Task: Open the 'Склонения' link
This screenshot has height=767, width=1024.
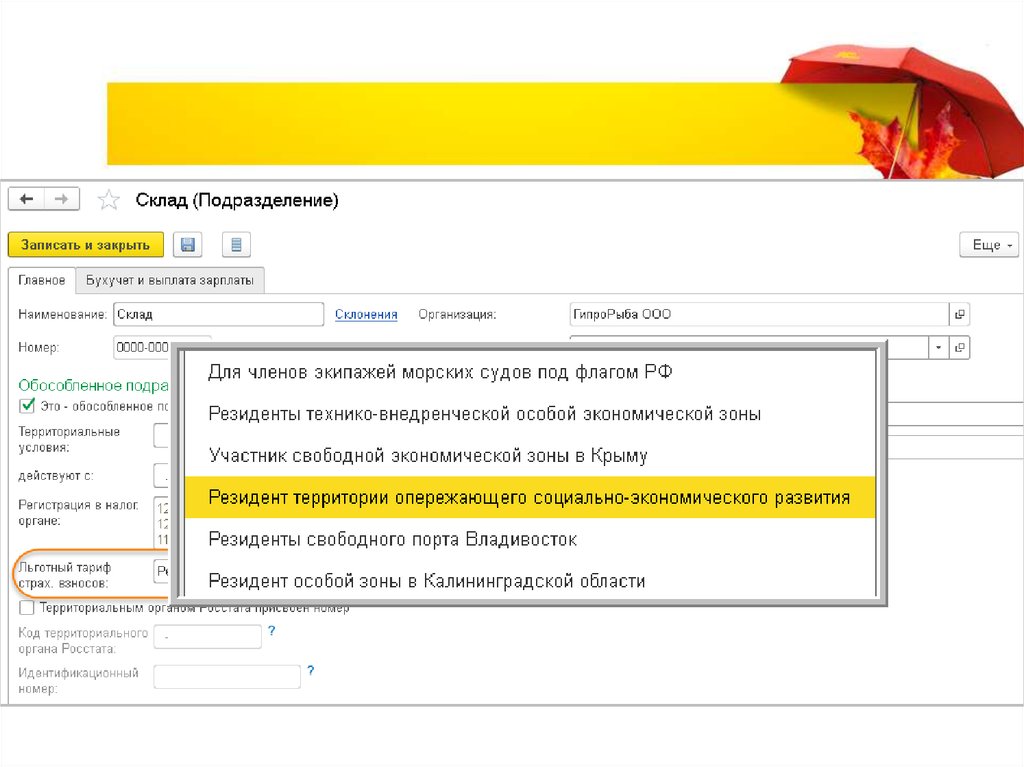Action: [366, 315]
